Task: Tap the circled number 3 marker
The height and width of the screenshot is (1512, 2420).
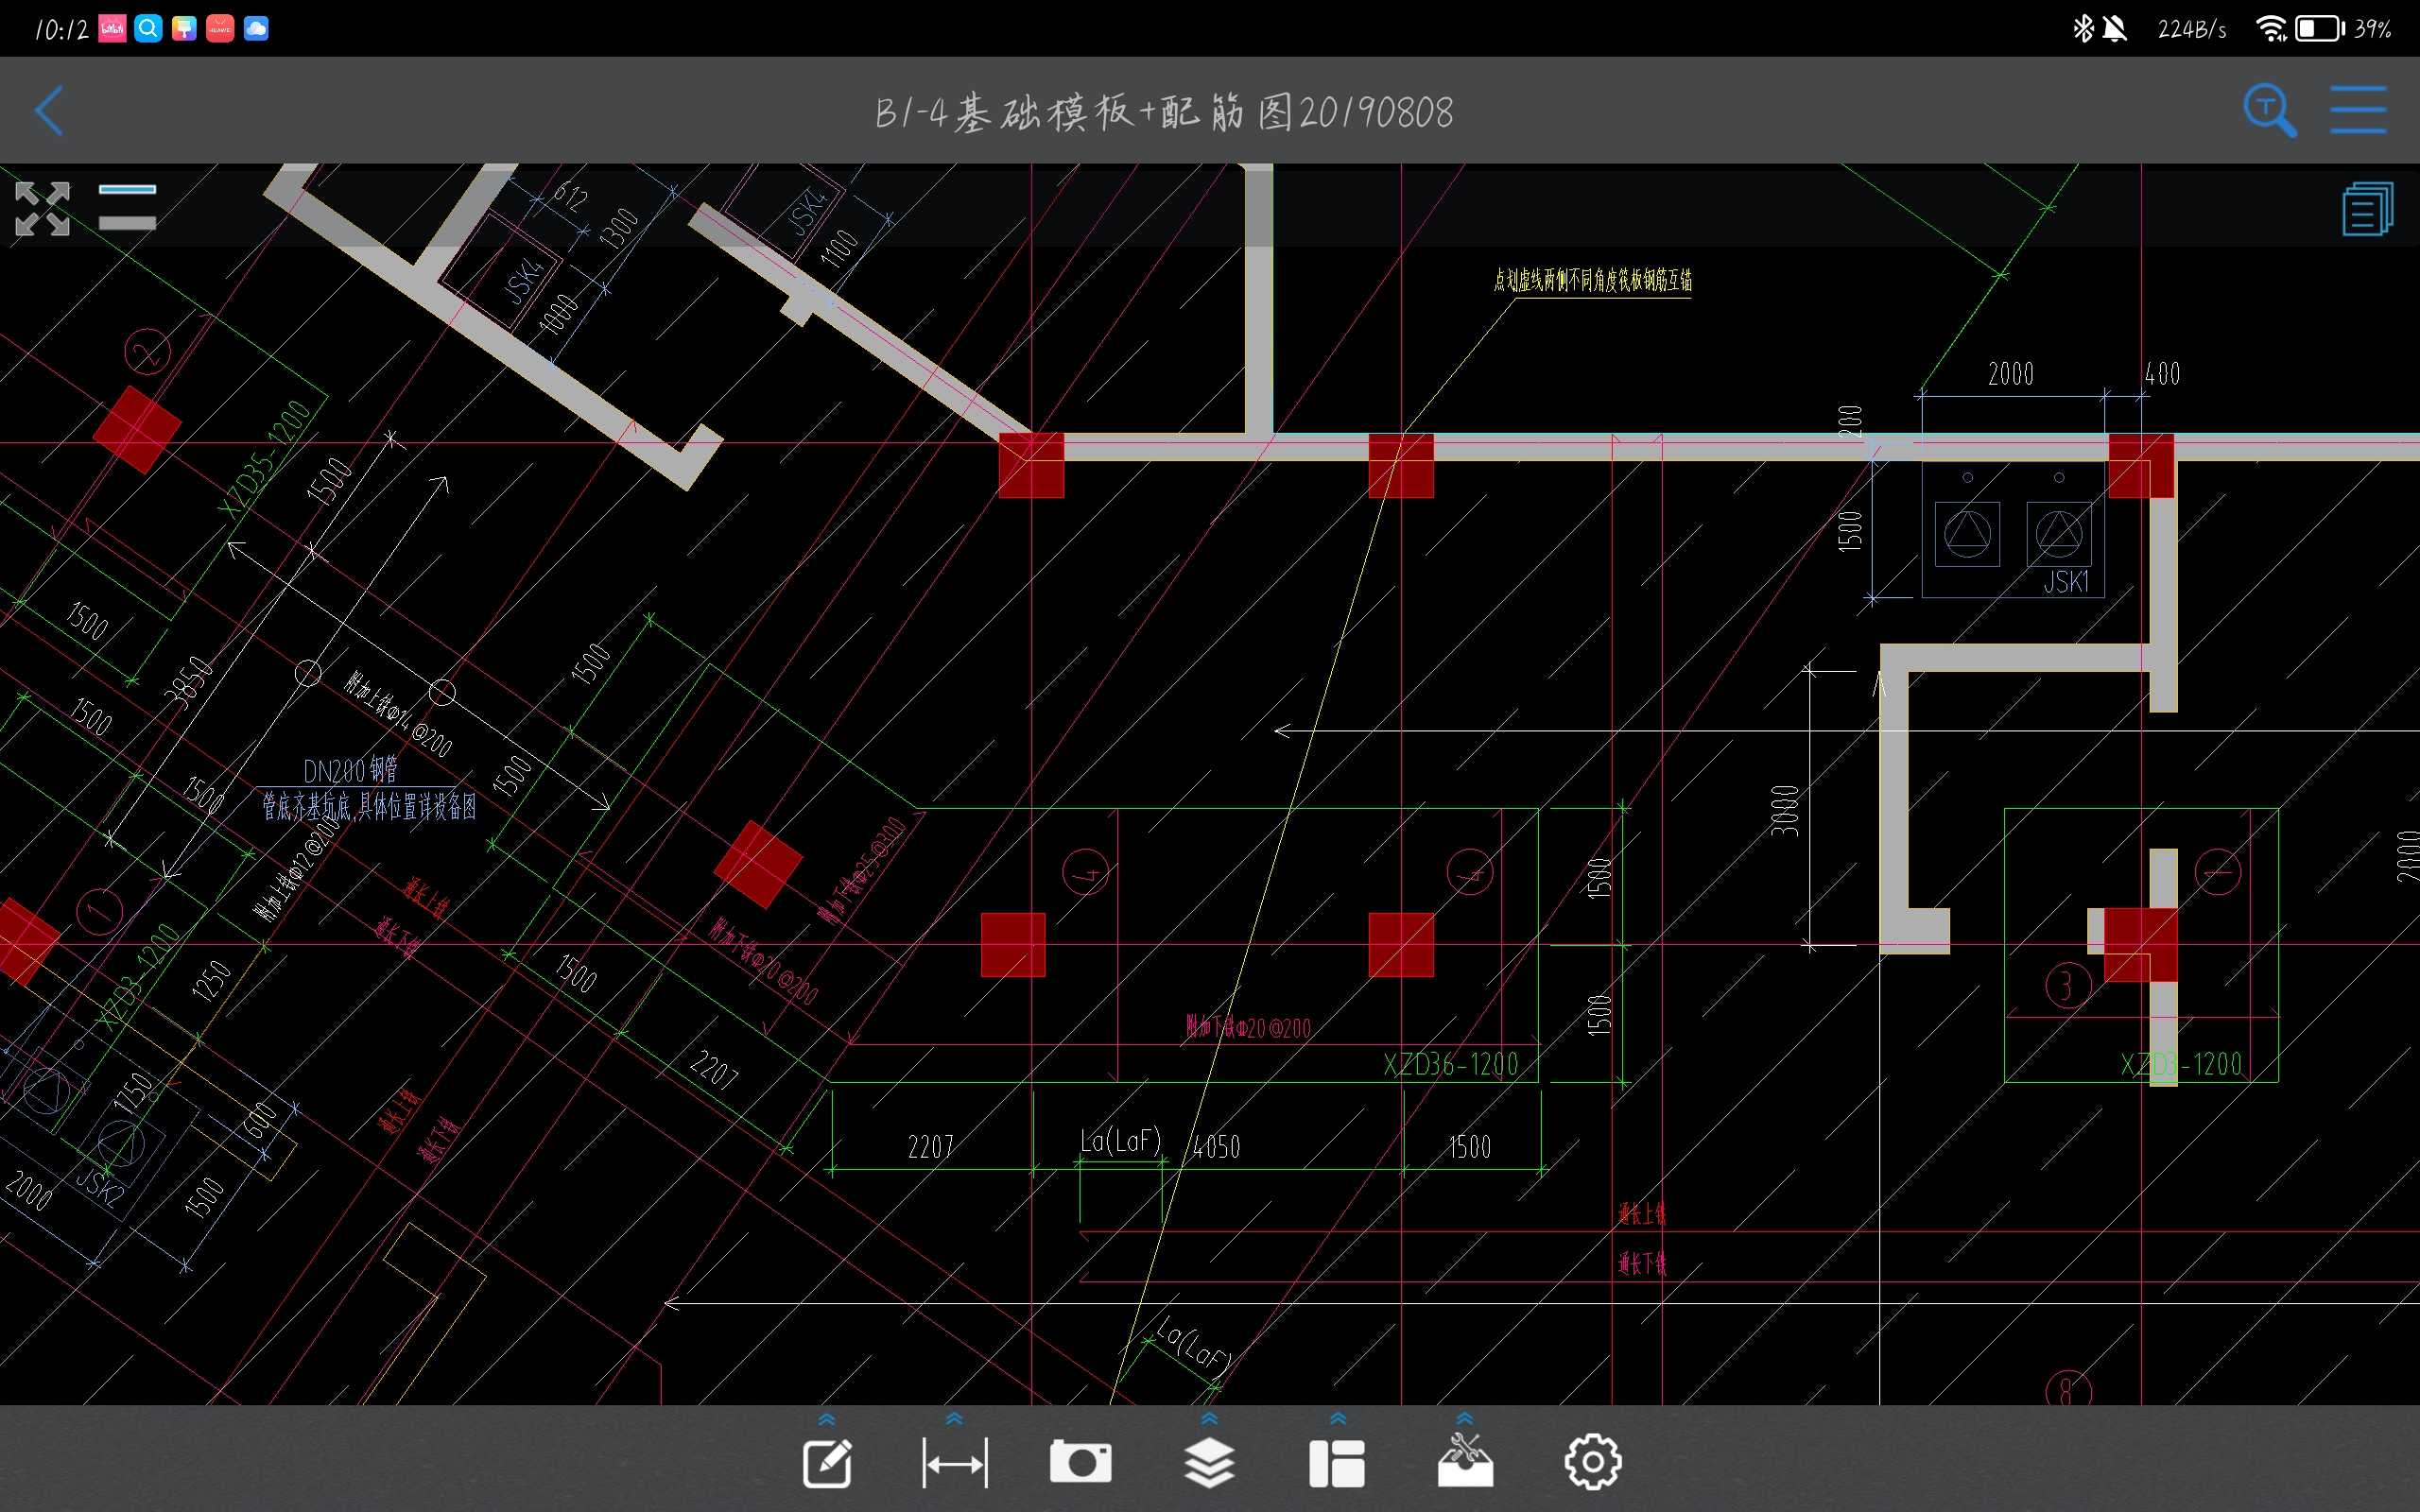Action: pos(2067,986)
